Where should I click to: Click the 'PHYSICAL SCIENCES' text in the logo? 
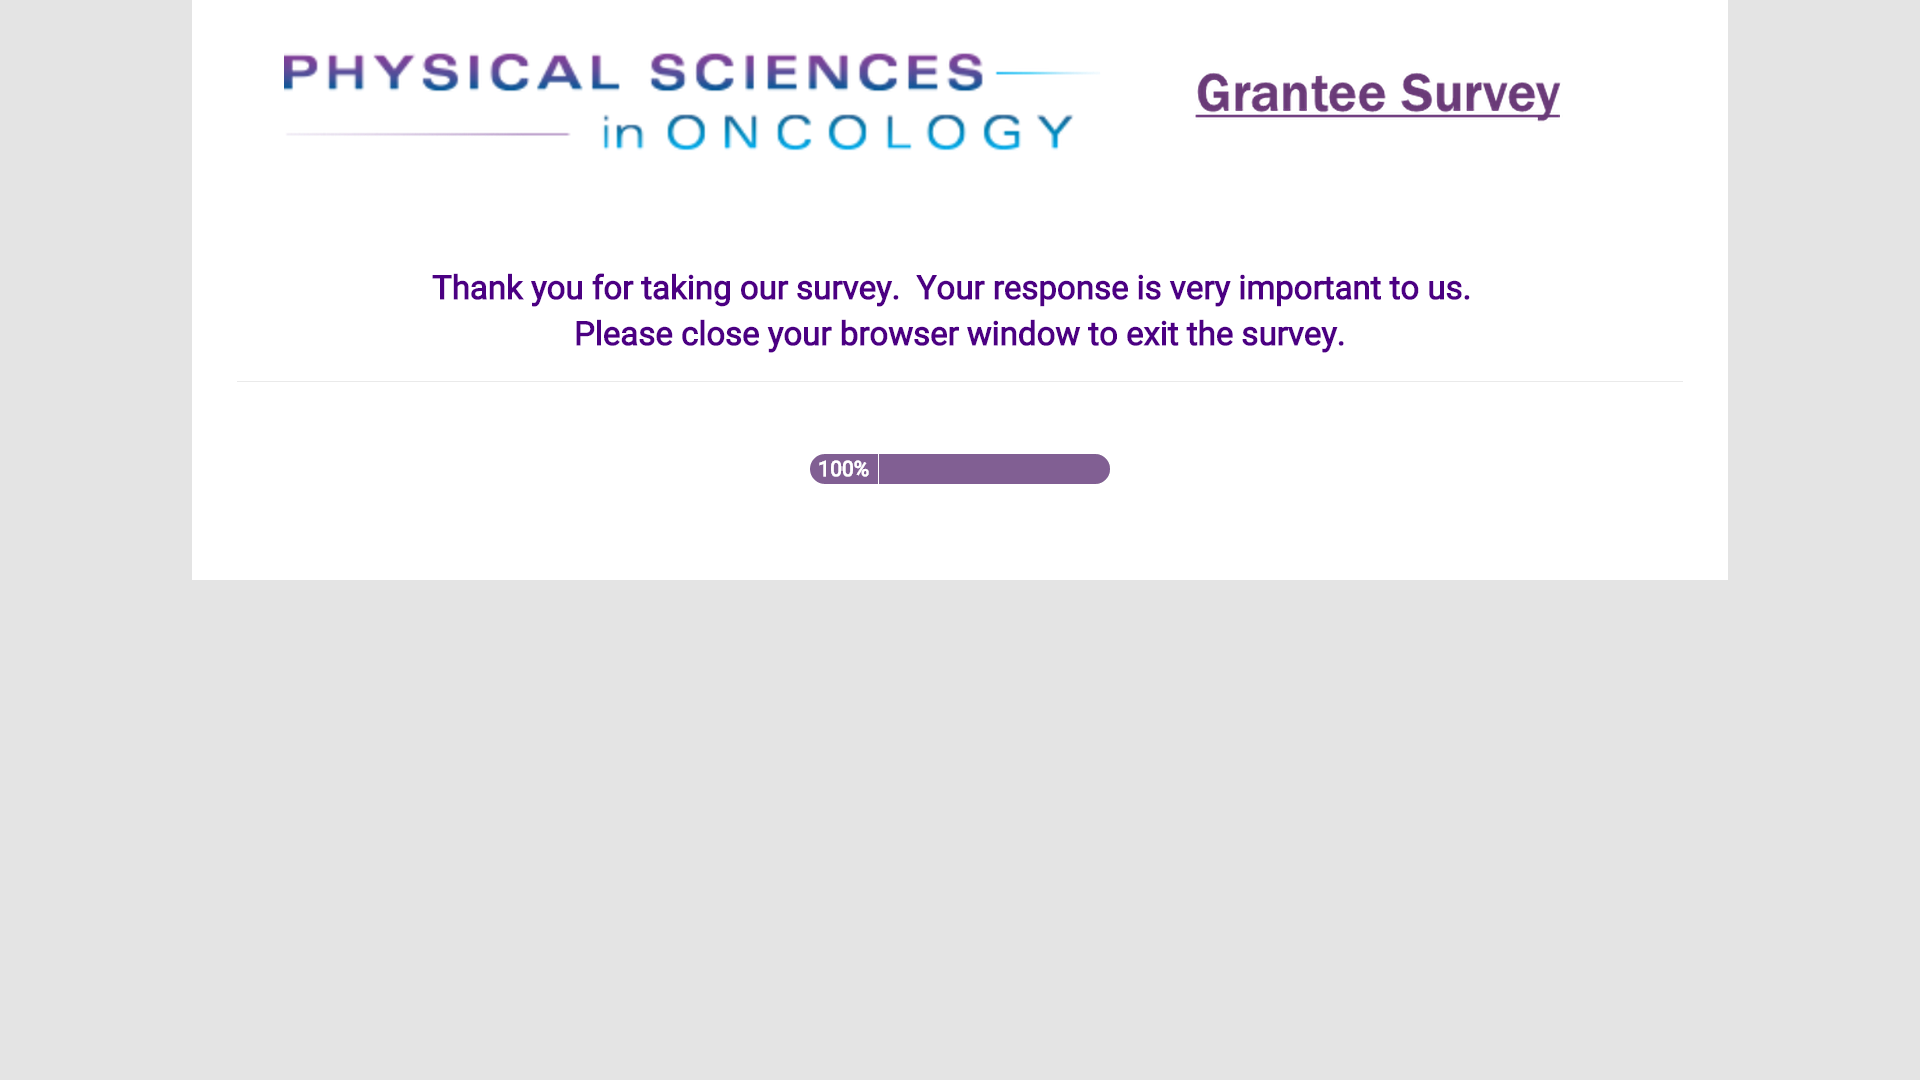click(633, 73)
